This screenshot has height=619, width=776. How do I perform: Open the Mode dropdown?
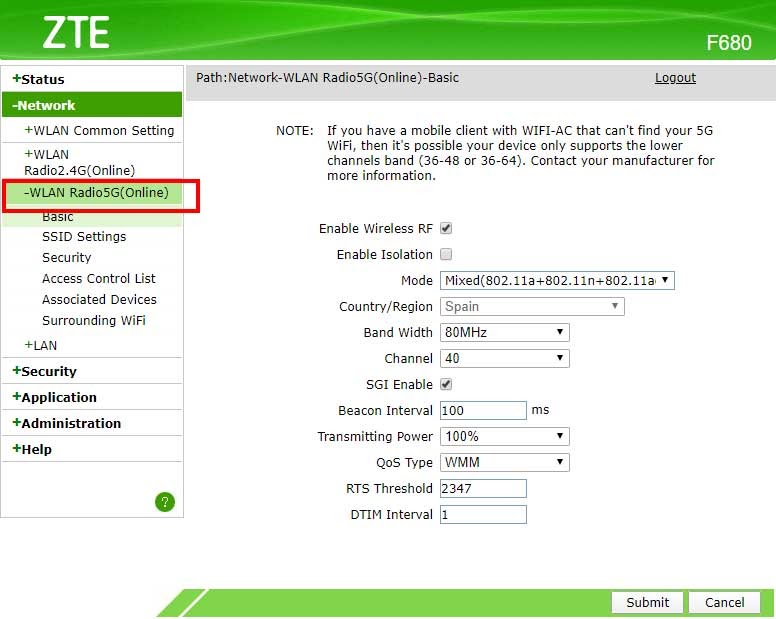tap(557, 281)
